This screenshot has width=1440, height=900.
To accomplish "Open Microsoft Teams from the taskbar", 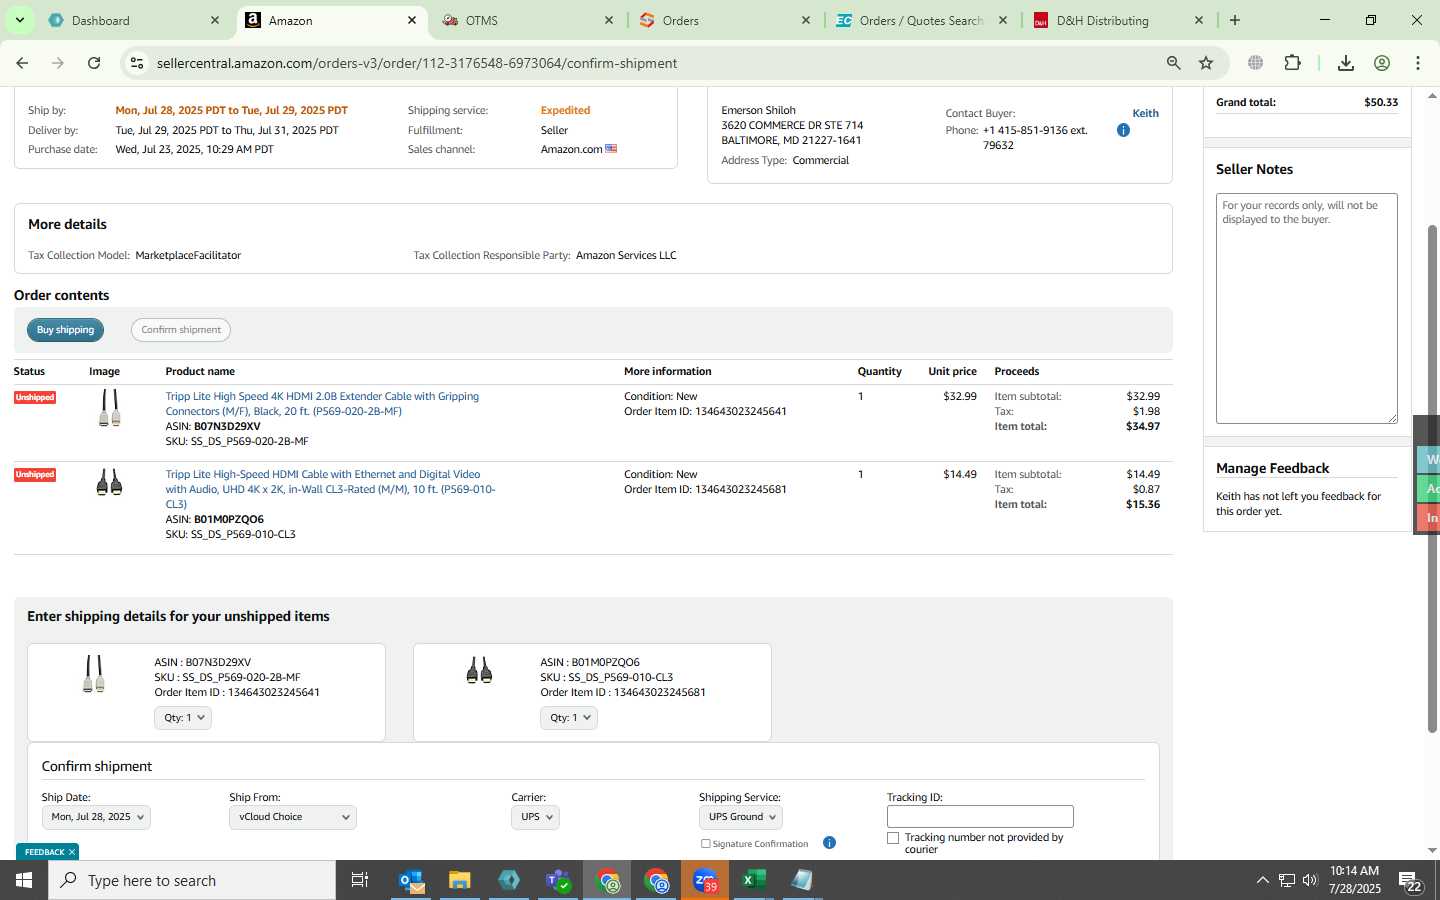I will [x=558, y=880].
